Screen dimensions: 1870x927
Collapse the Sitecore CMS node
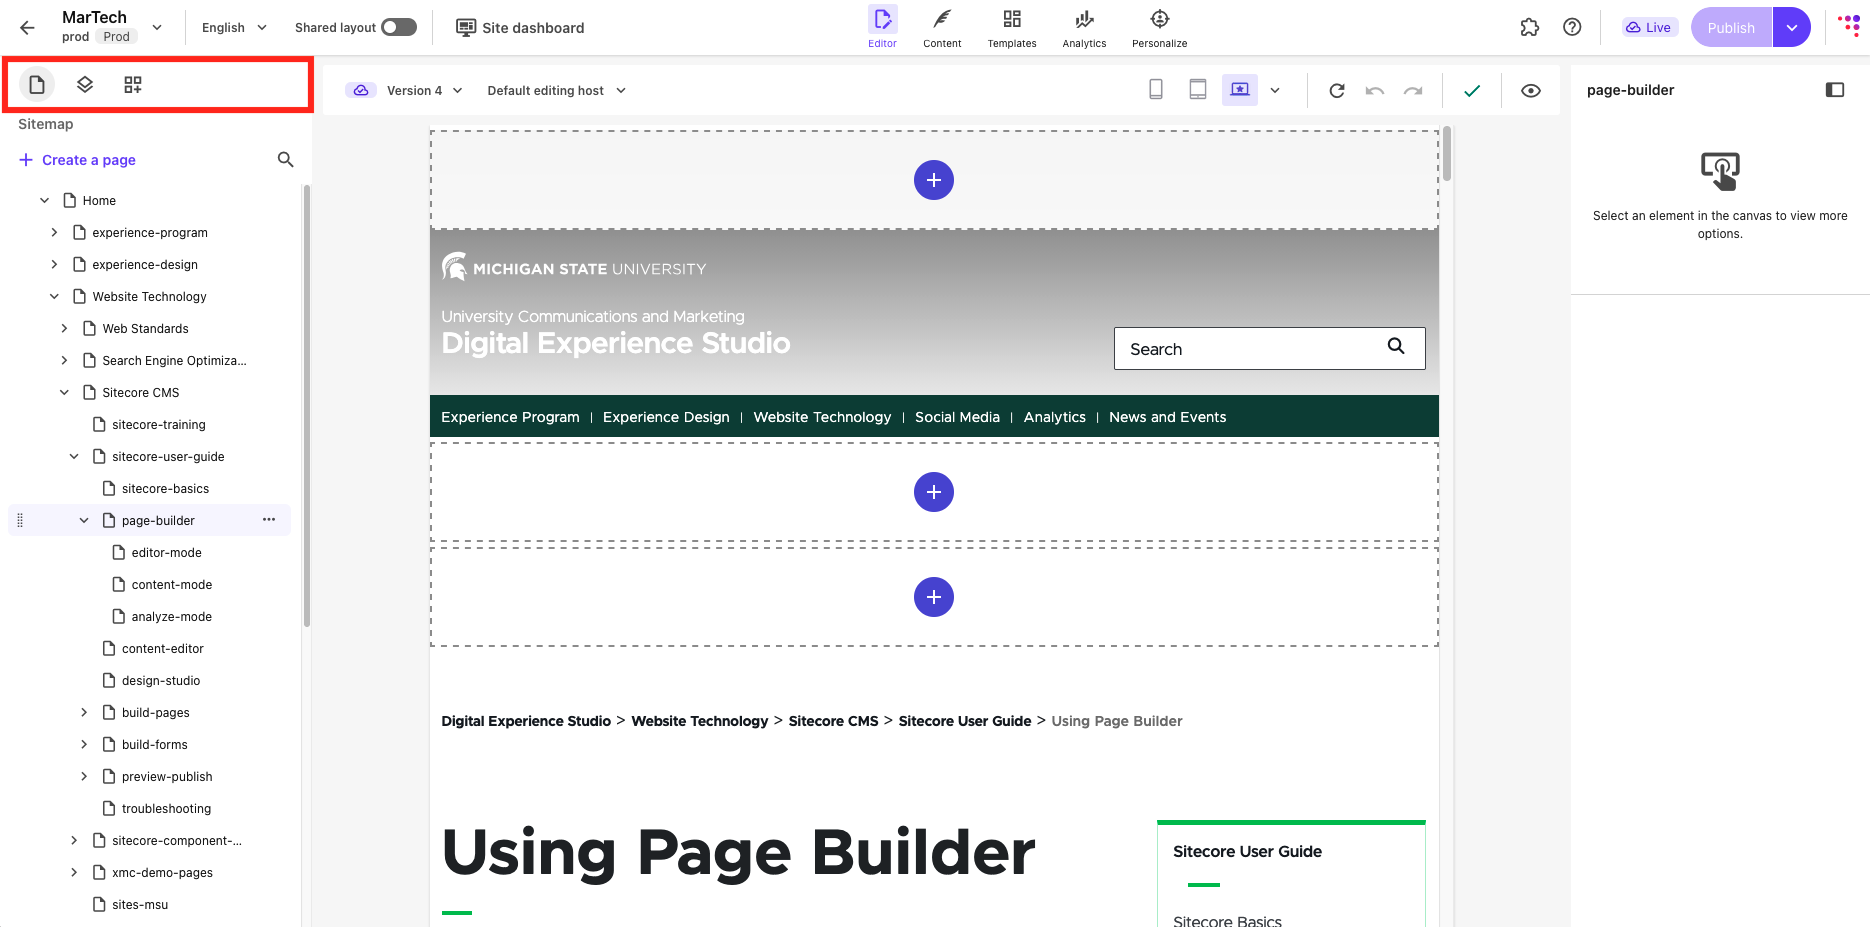(64, 392)
